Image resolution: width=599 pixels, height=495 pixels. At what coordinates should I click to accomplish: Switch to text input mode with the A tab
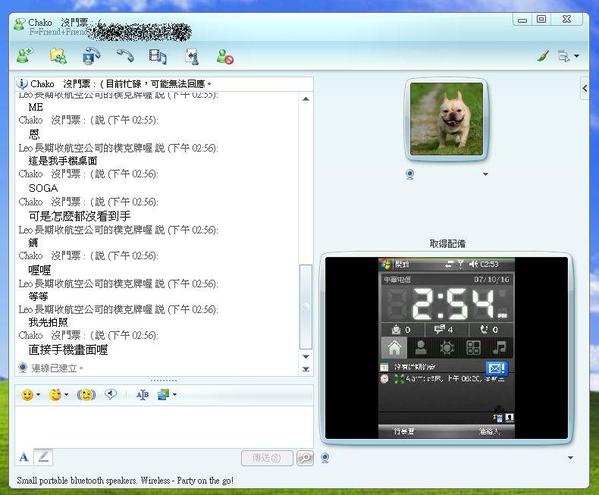(24, 457)
